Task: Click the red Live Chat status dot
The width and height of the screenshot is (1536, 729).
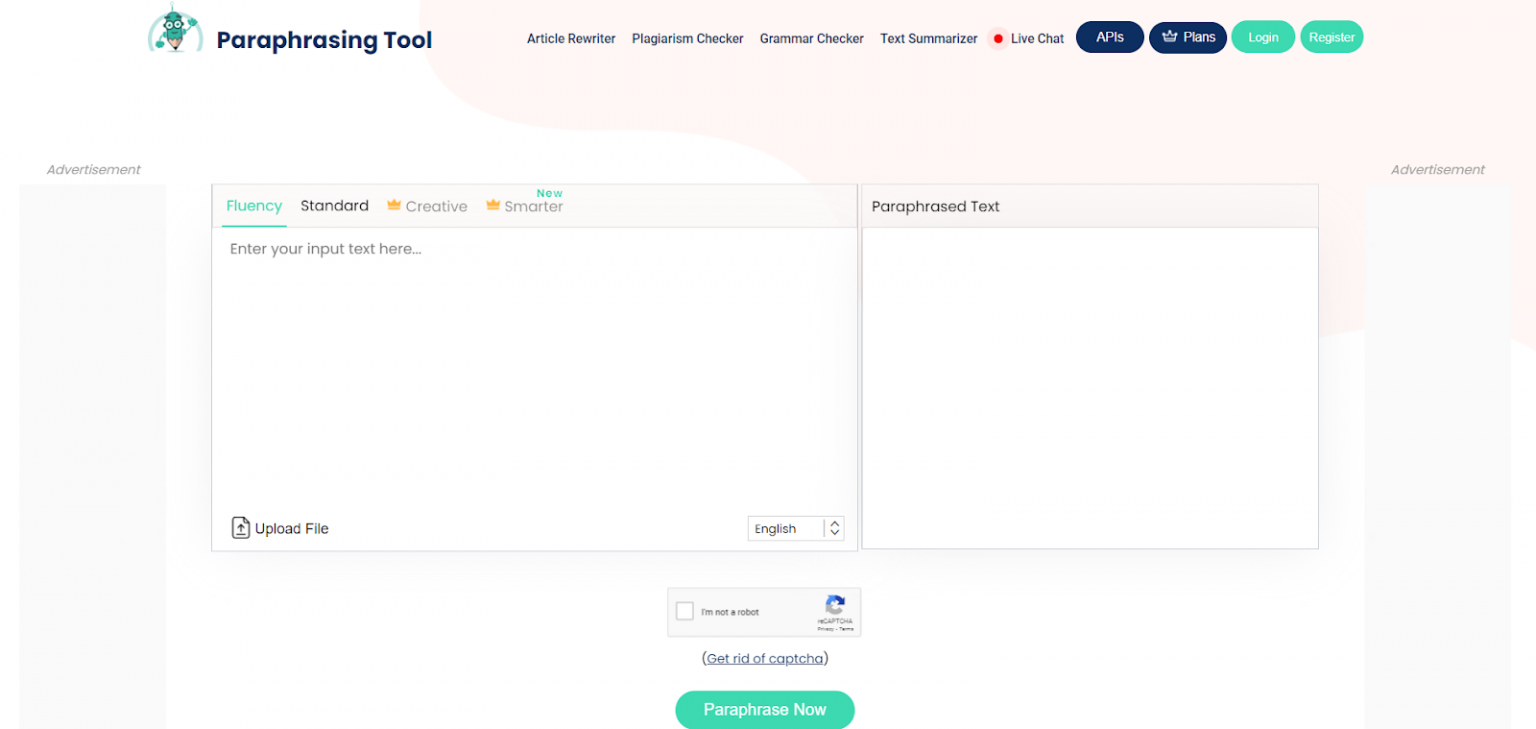Action: tap(996, 38)
